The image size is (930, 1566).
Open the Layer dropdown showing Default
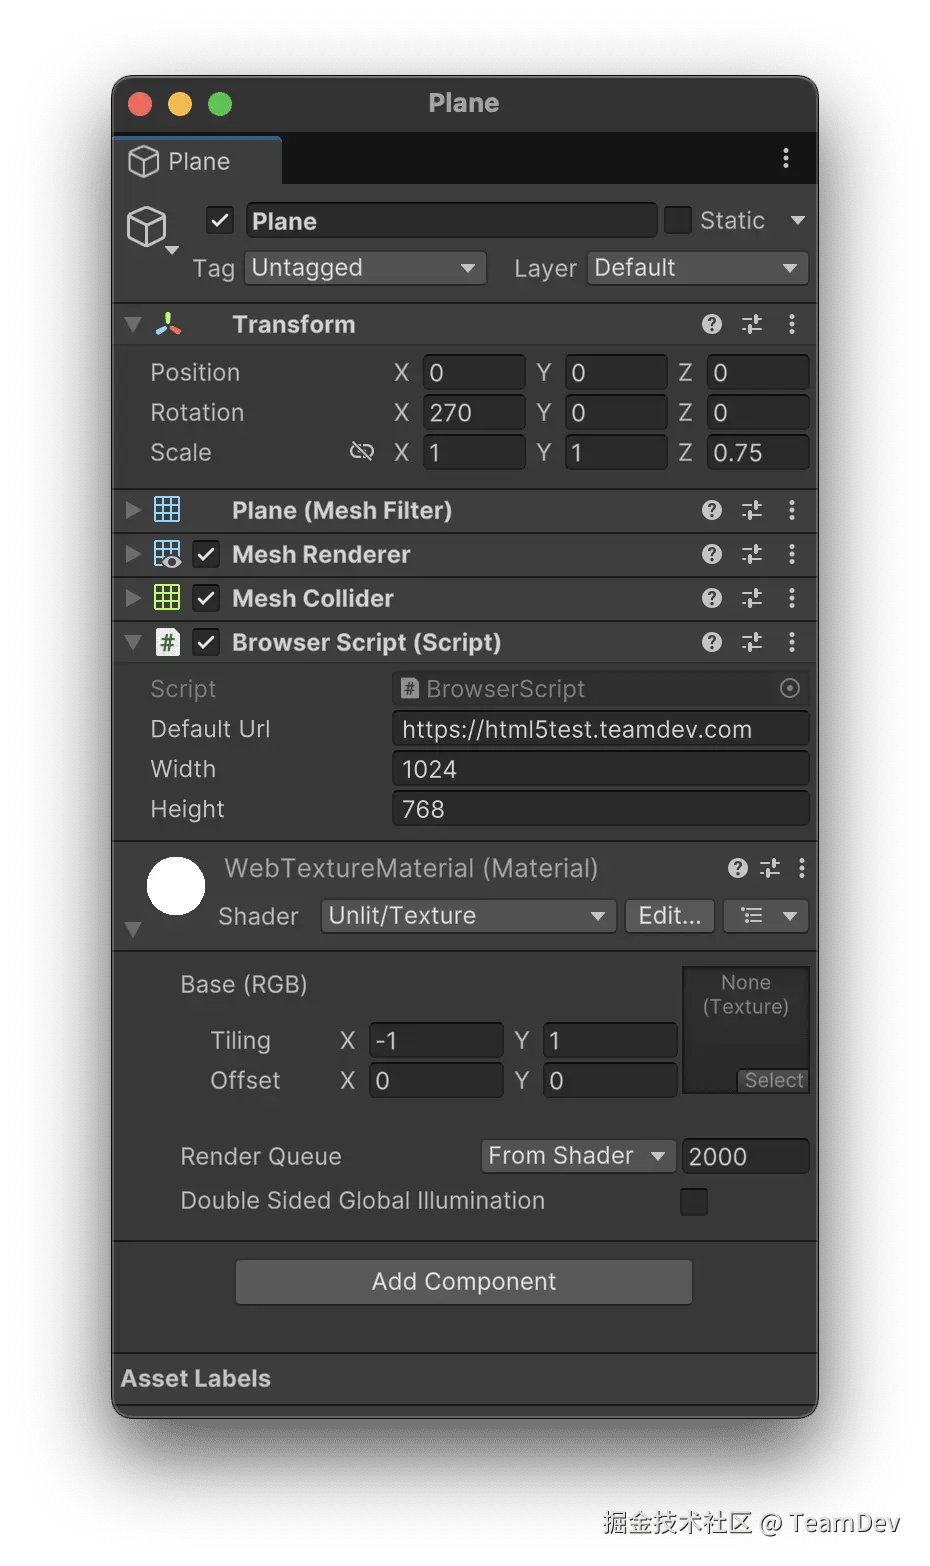tap(697, 268)
